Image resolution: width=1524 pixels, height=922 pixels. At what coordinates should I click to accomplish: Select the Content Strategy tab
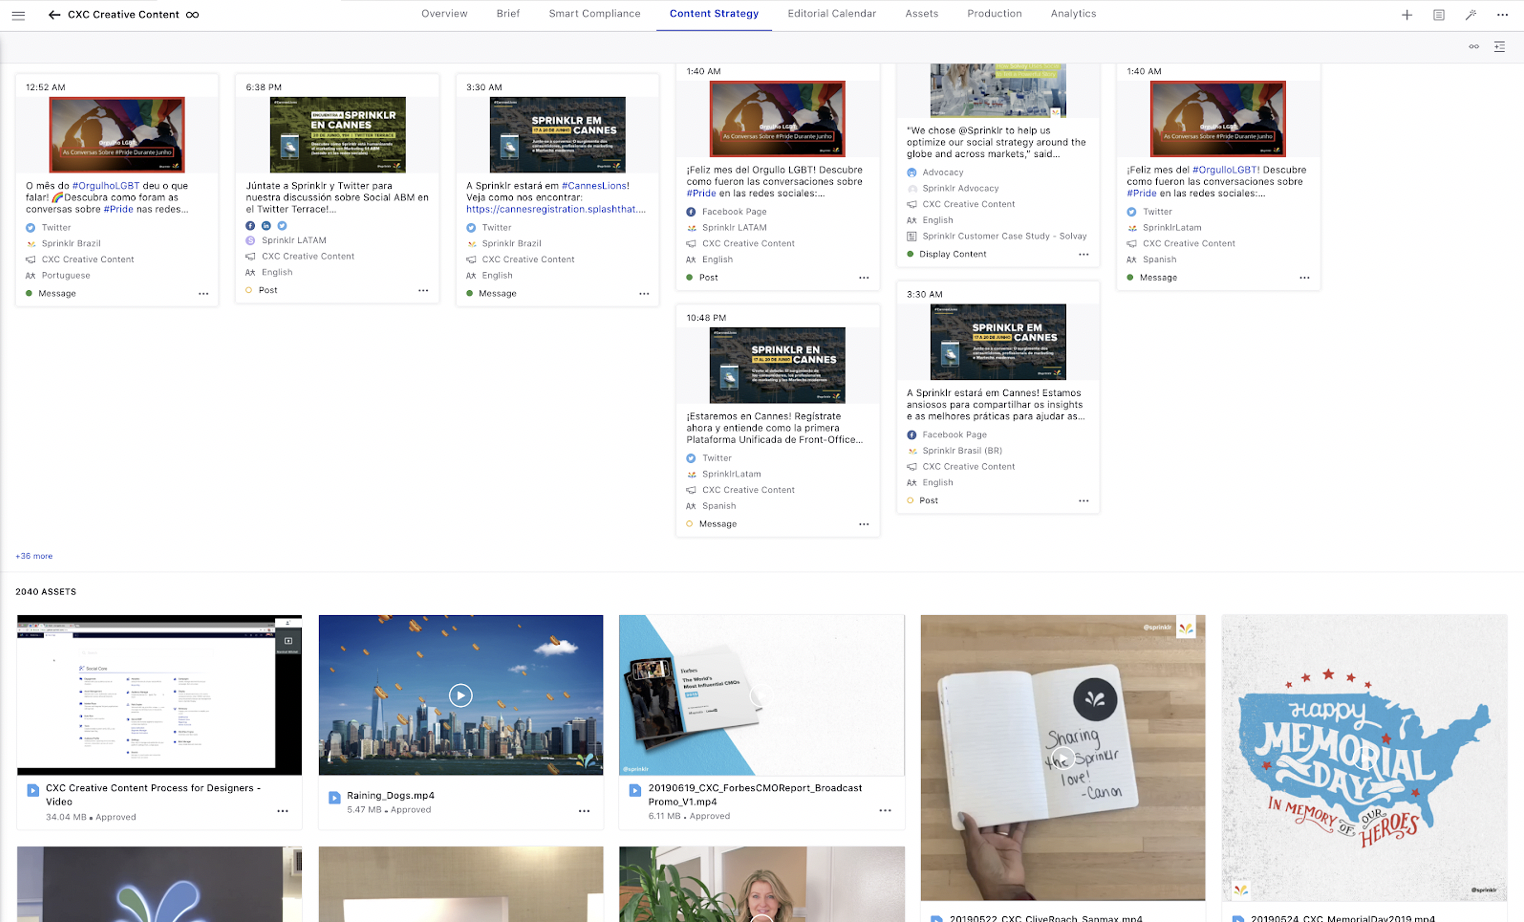point(714,14)
